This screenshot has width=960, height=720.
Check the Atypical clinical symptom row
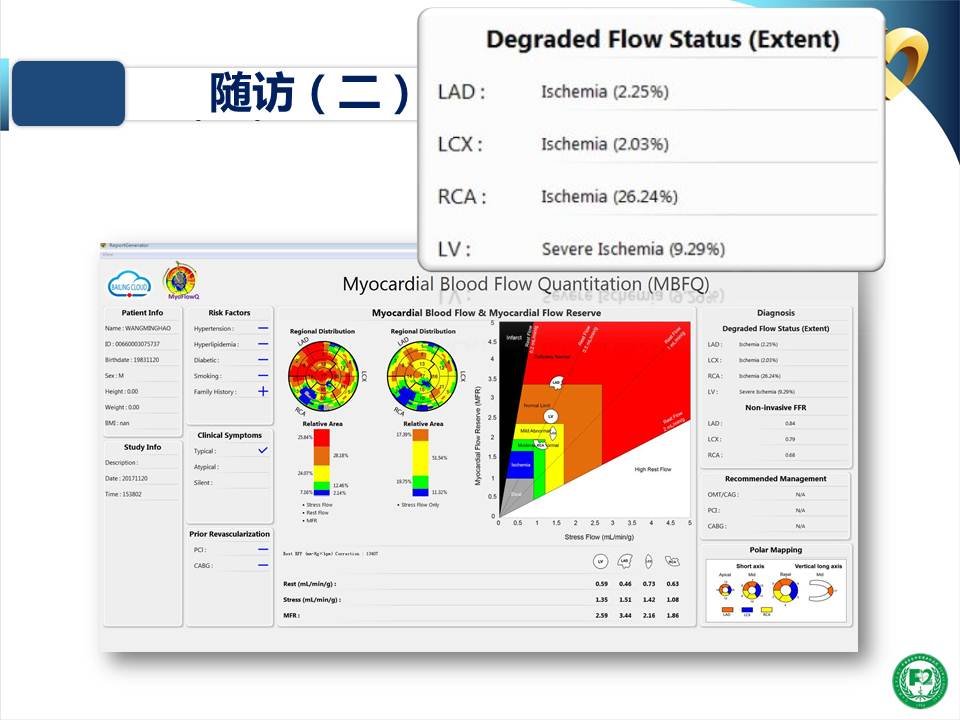(x=230, y=467)
